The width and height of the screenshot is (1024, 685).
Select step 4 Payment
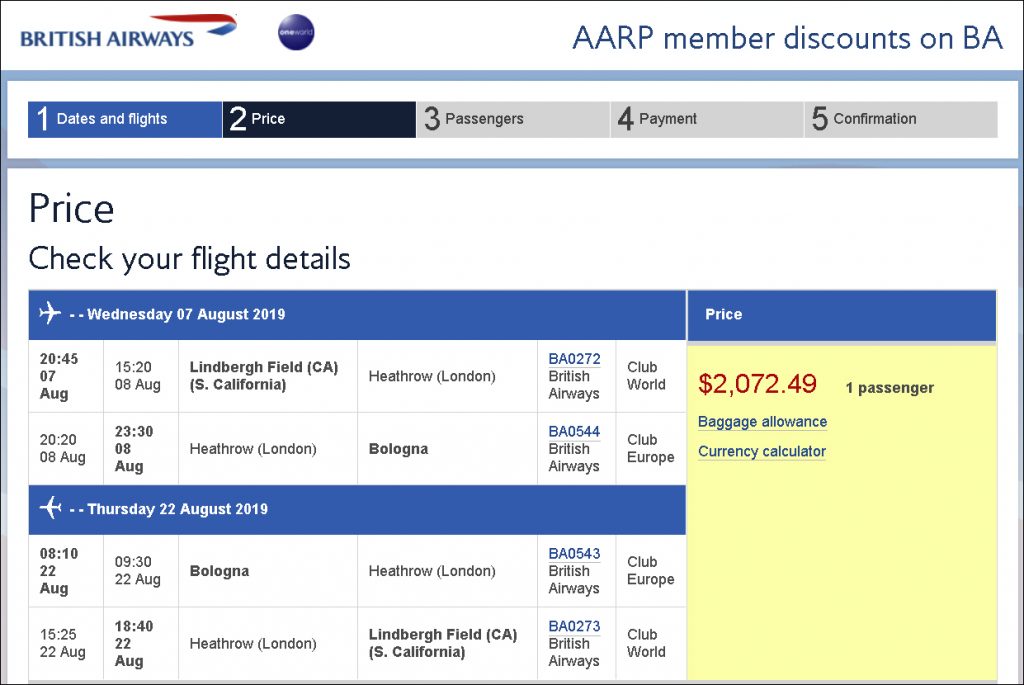pyautogui.click(x=707, y=119)
